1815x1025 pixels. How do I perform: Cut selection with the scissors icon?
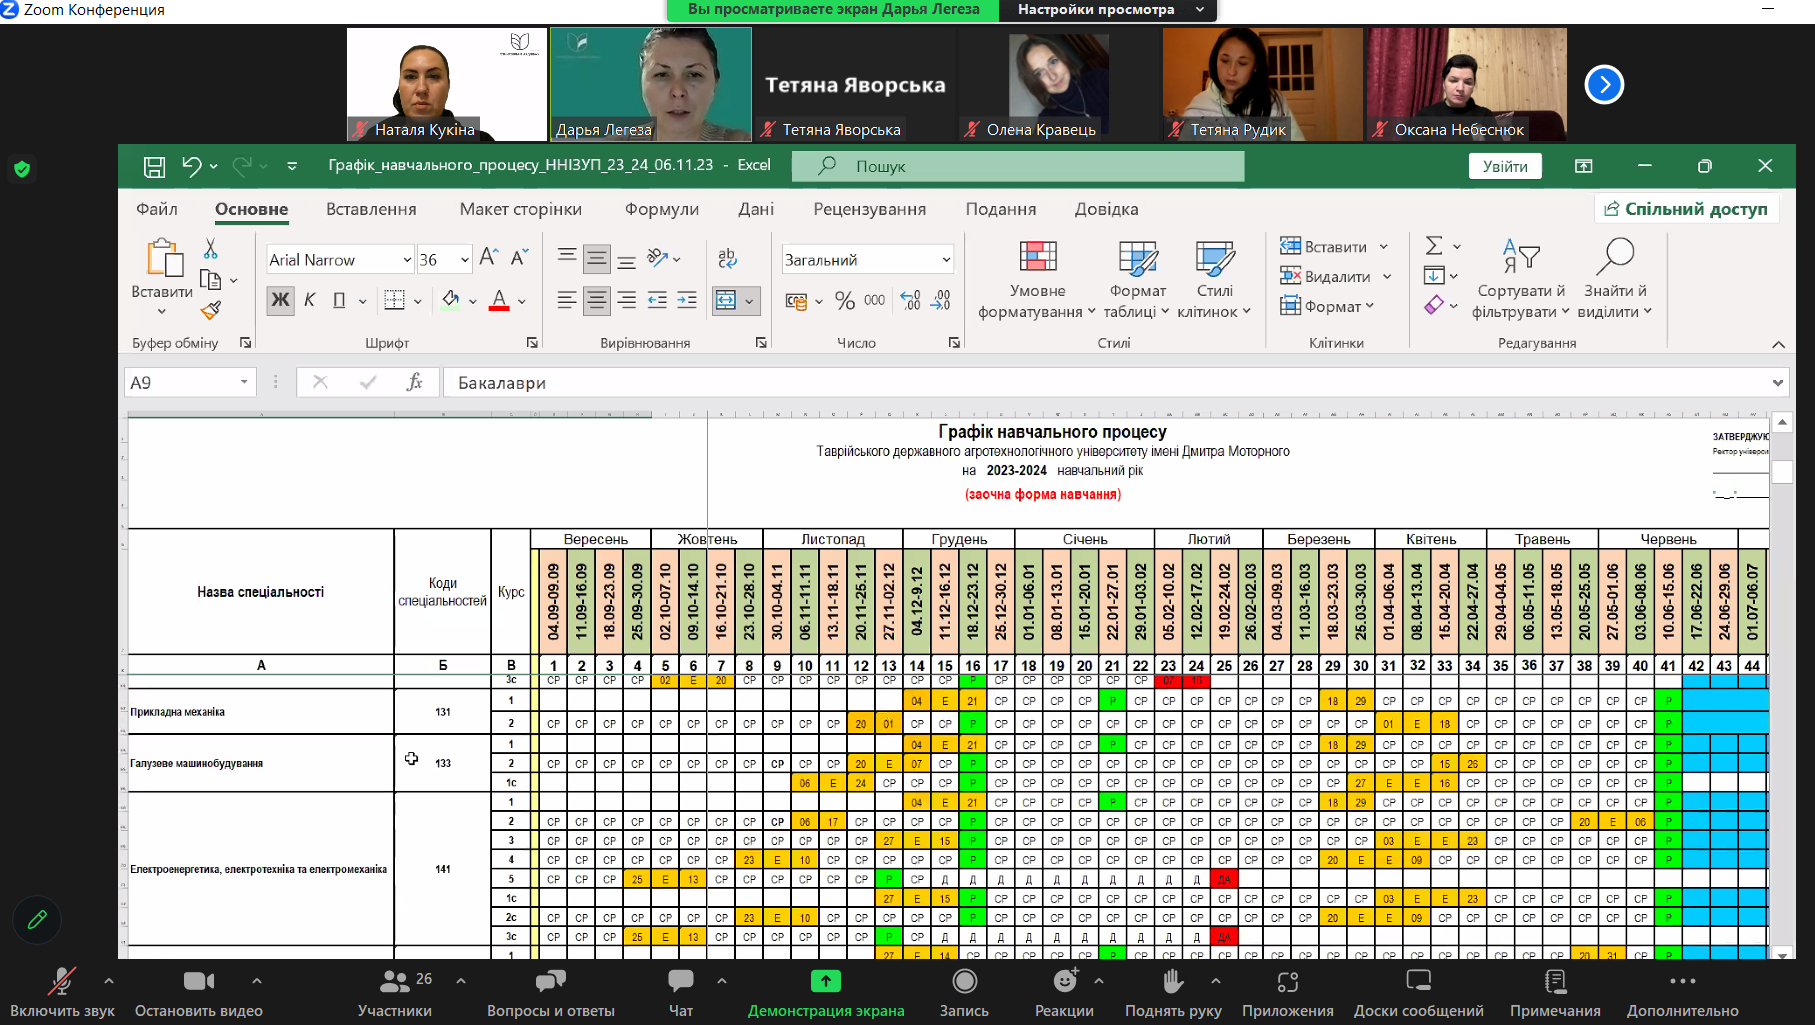tap(210, 249)
